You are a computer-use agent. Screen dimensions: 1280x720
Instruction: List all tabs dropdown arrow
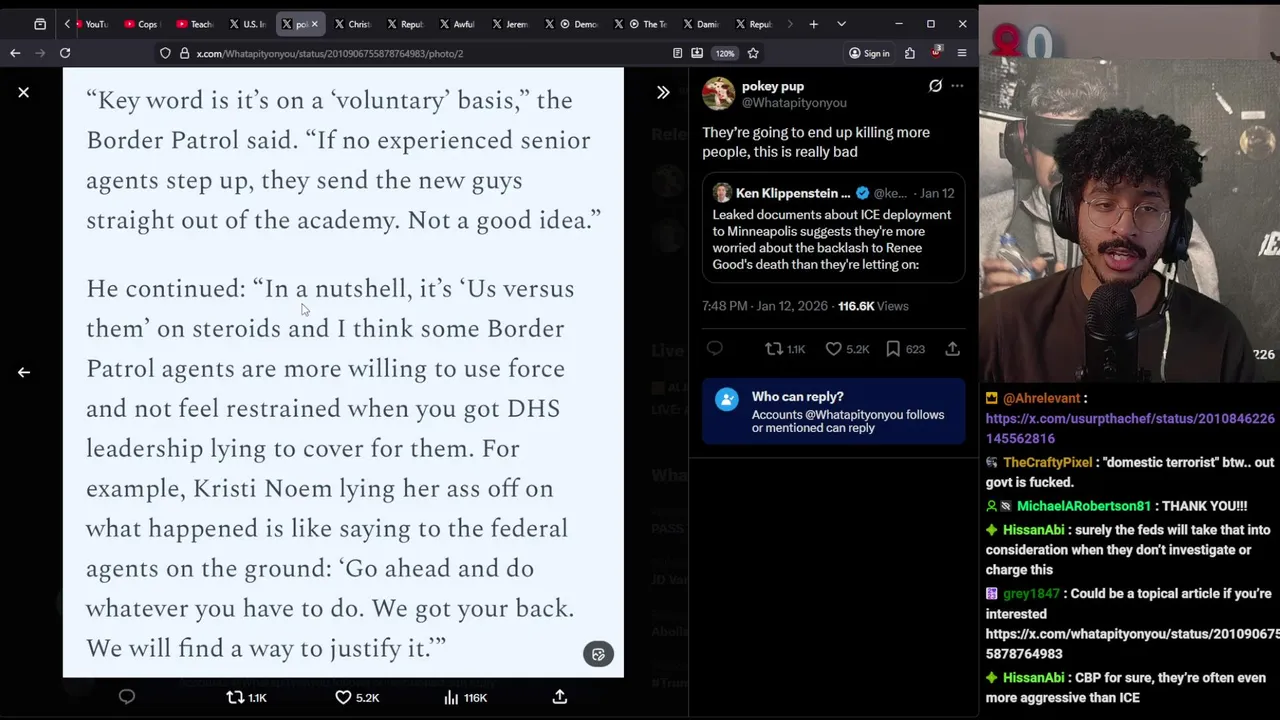click(x=841, y=24)
